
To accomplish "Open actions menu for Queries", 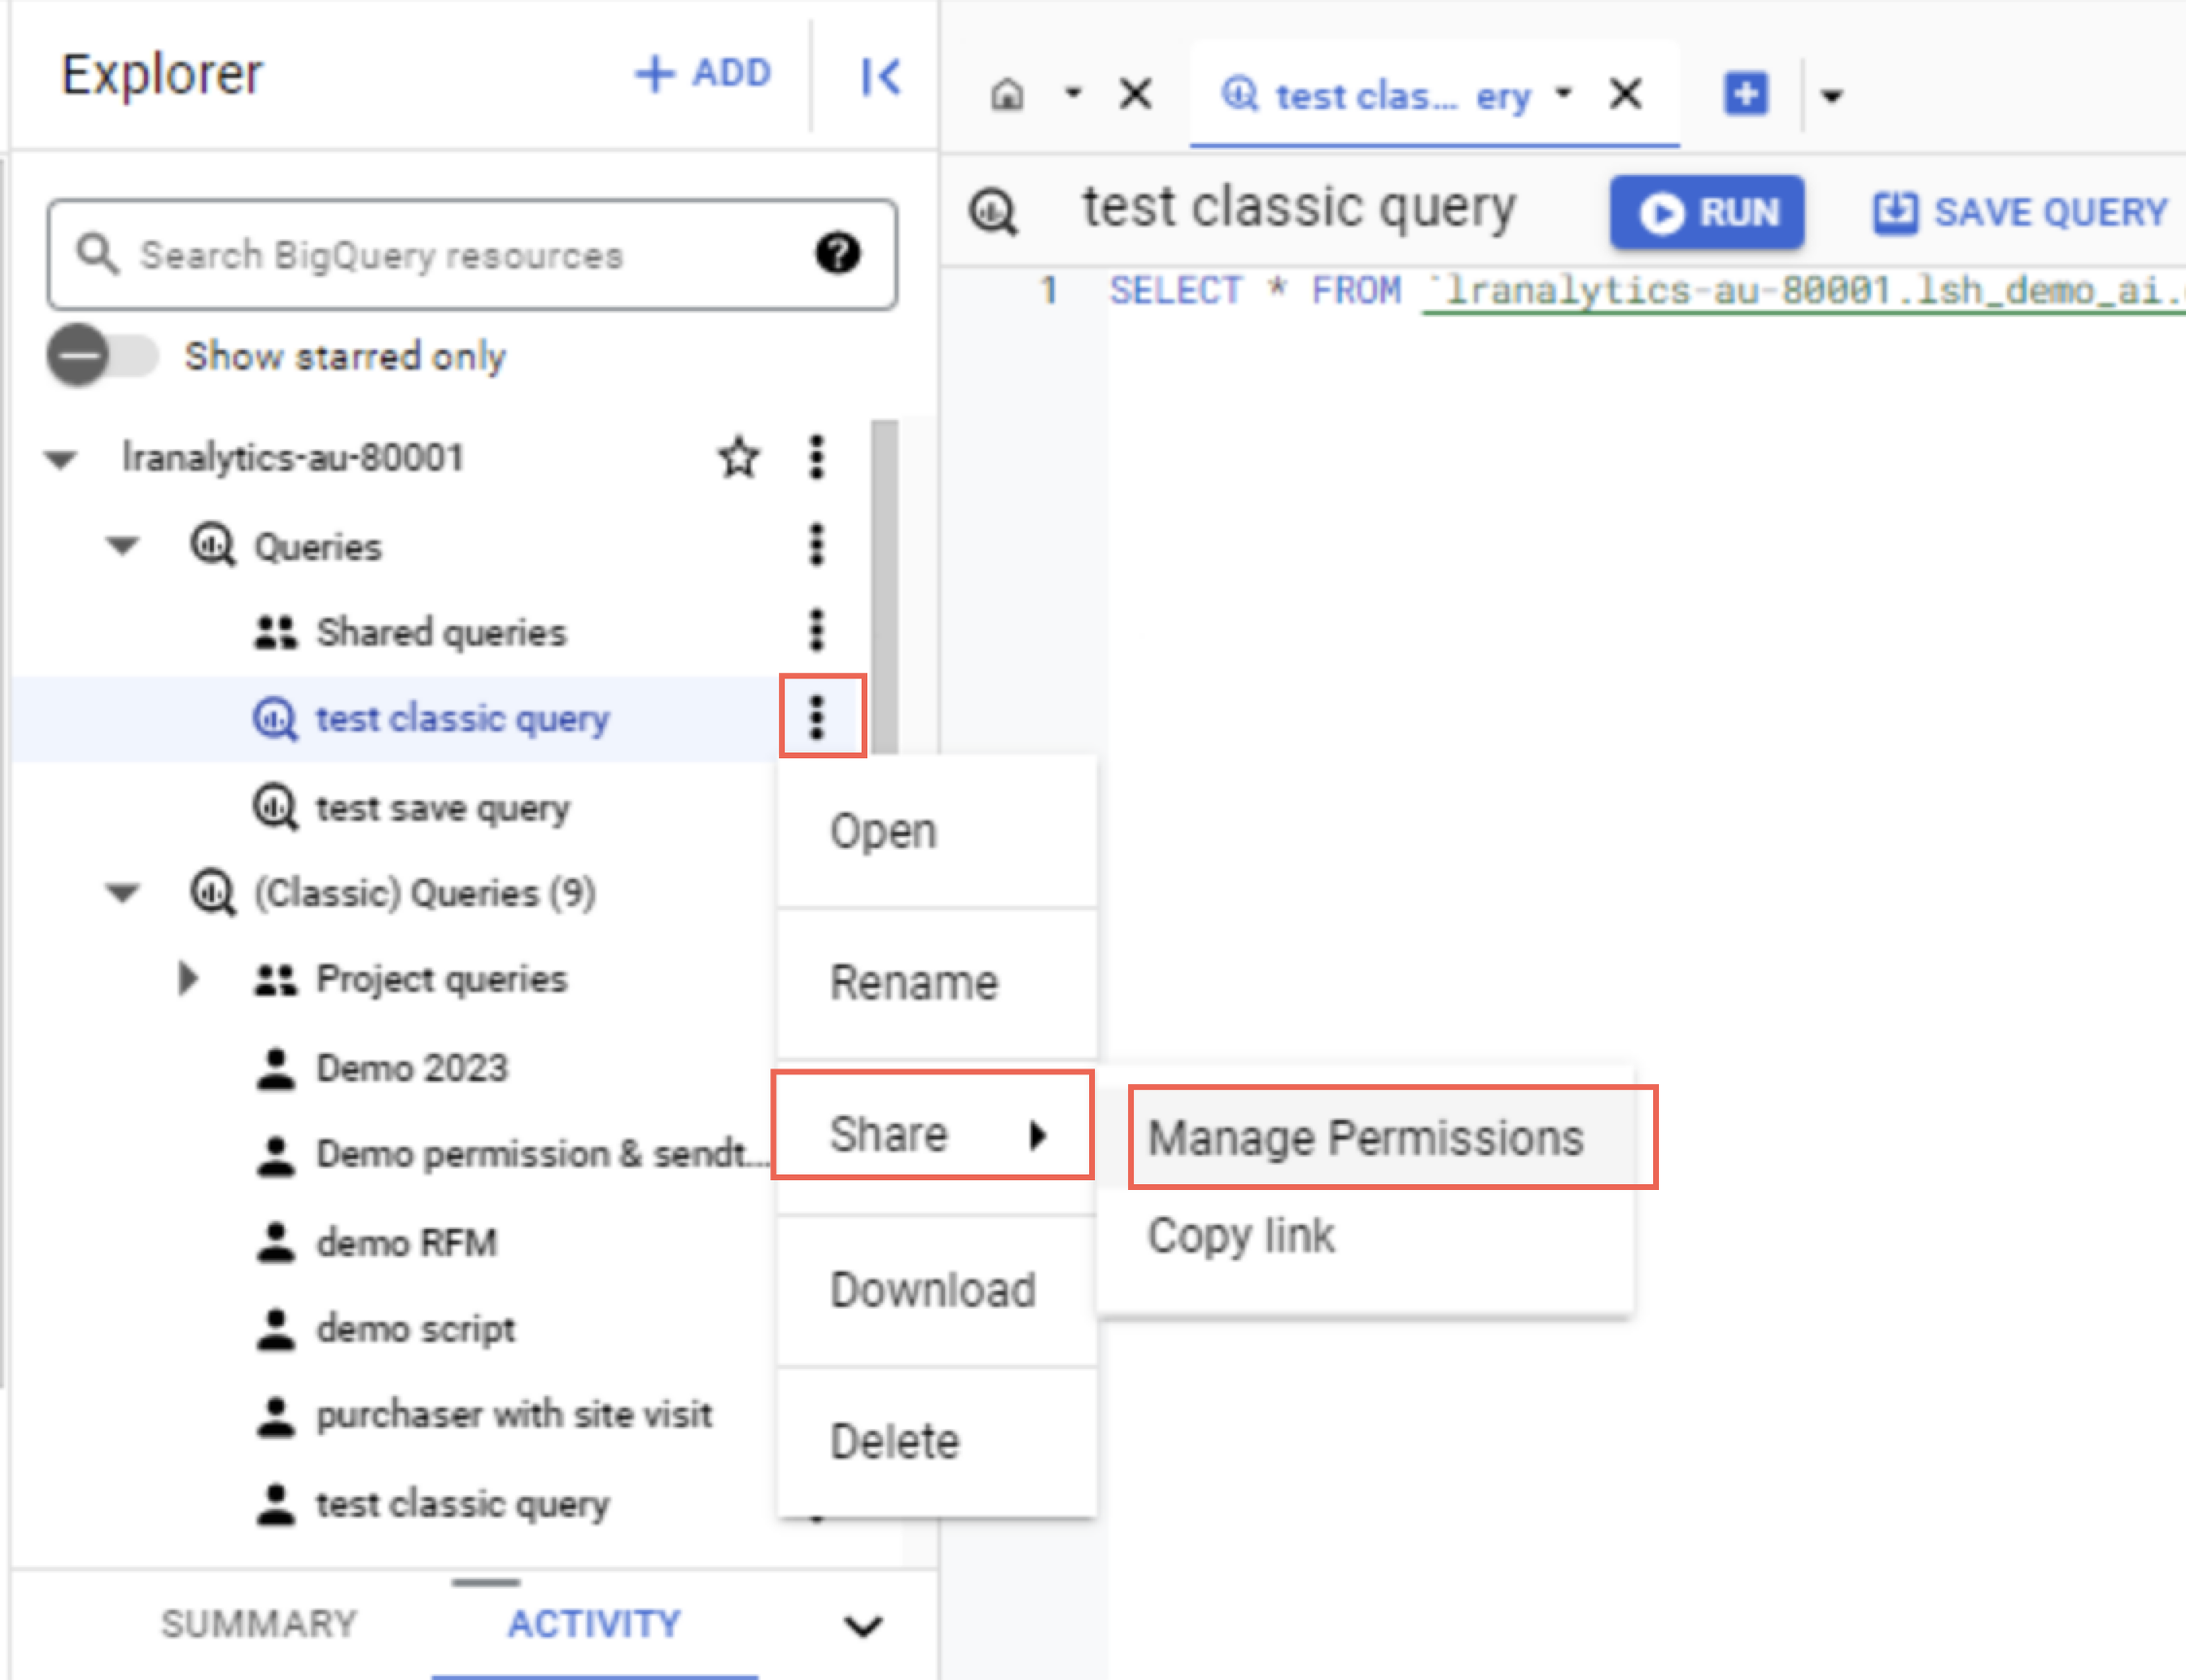I will 817,545.
